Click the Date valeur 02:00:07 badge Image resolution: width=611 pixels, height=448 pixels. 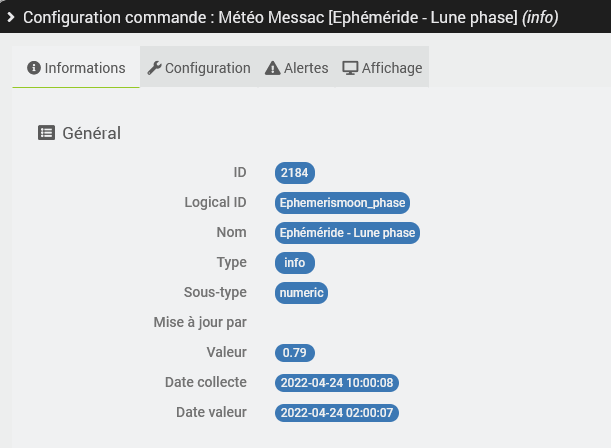pos(338,412)
